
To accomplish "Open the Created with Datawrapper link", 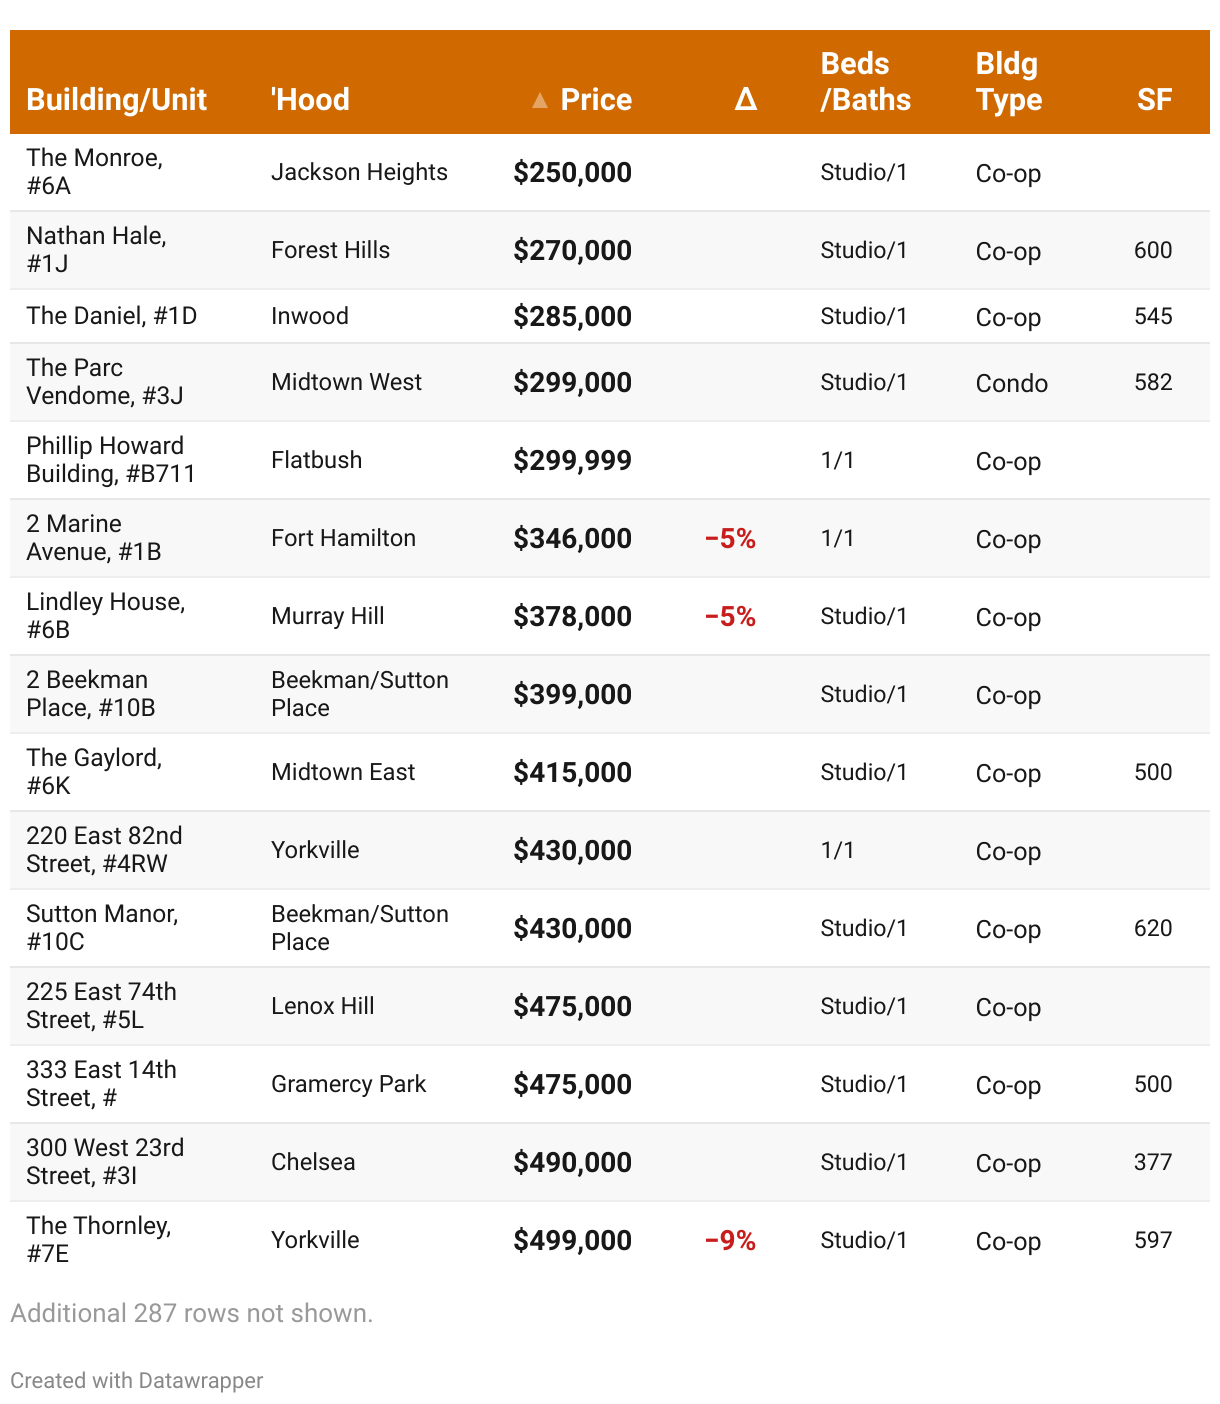I will pos(137,1381).
